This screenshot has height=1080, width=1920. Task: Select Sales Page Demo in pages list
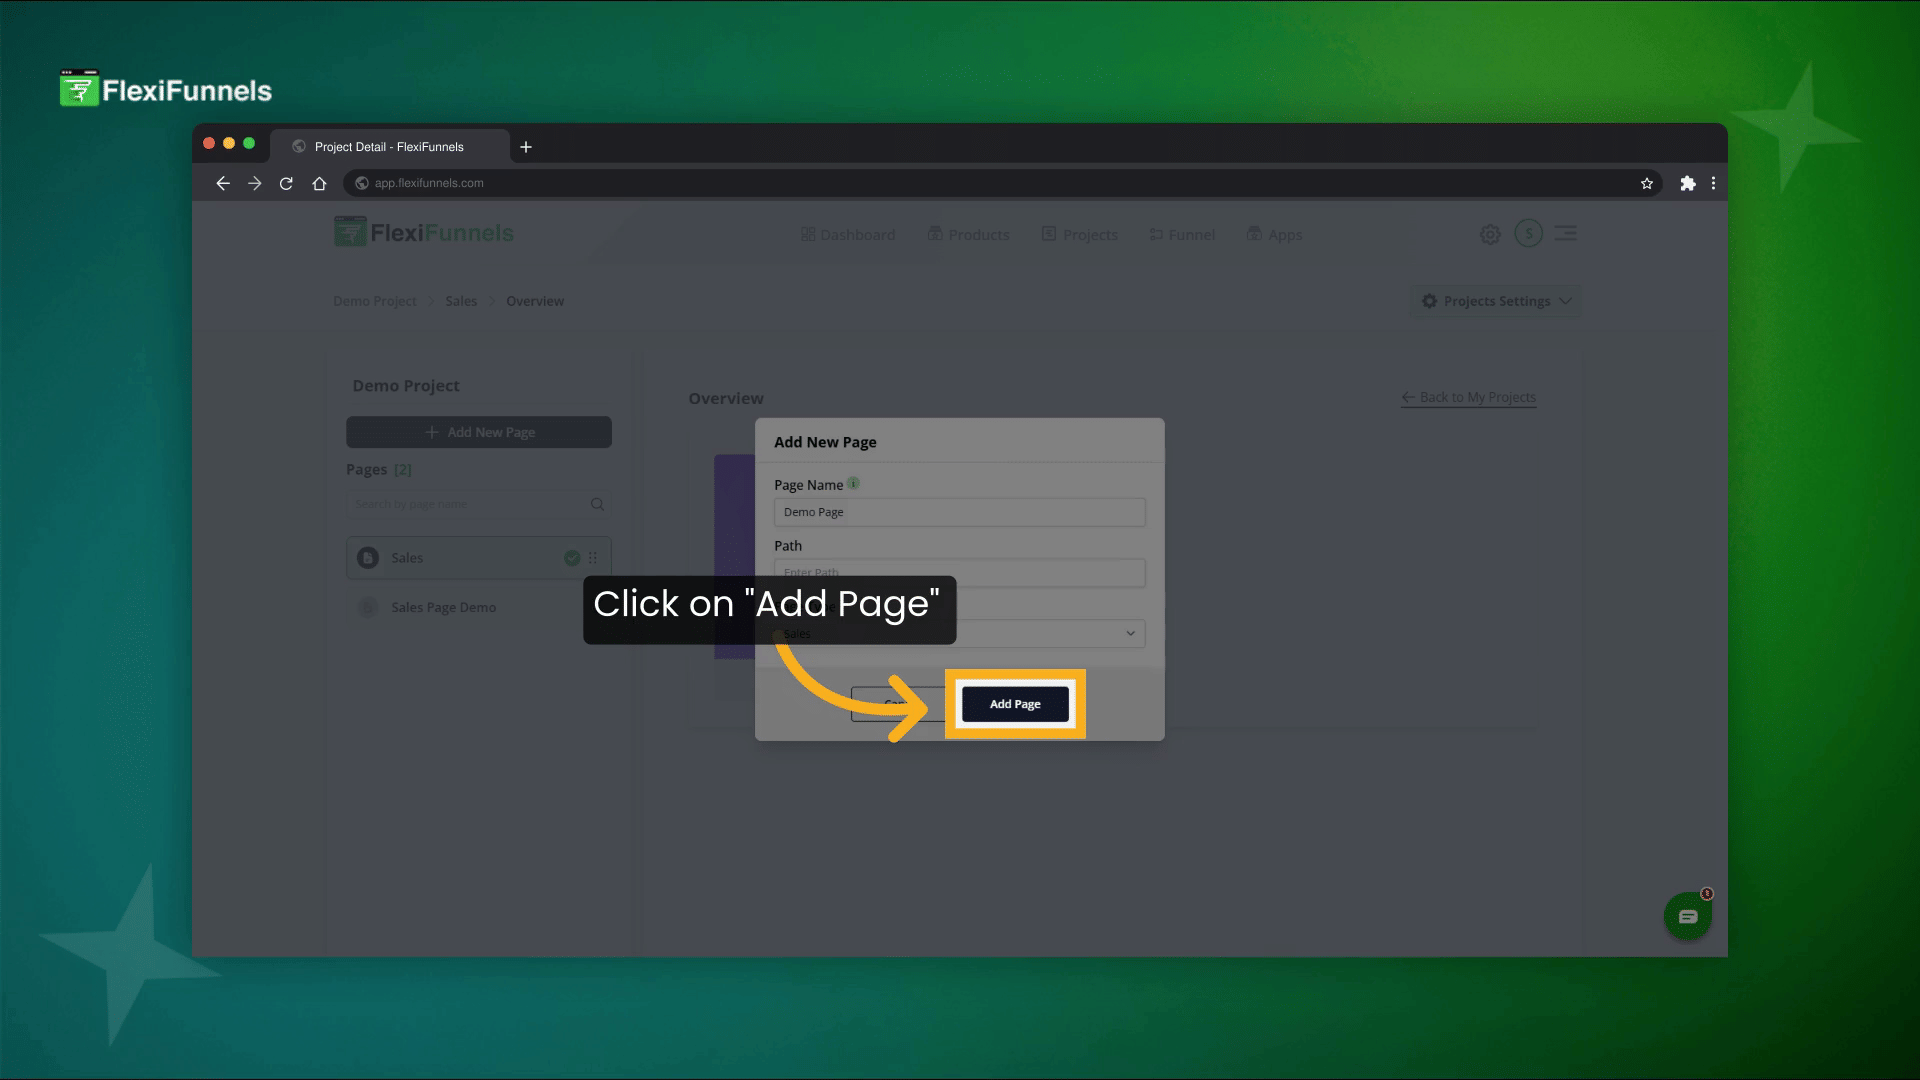[443, 607]
